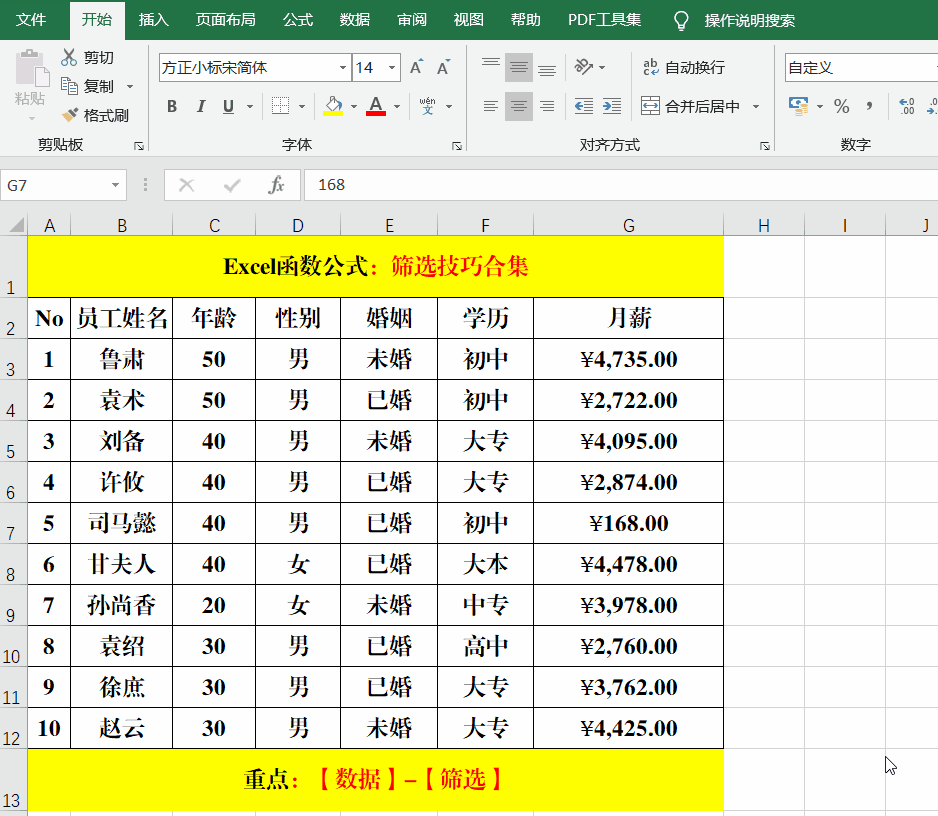This screenshot has width=938, height=816.
Task: Switch to the 审阅 tab
Action: pyautogui.click(x=412, y=20)
